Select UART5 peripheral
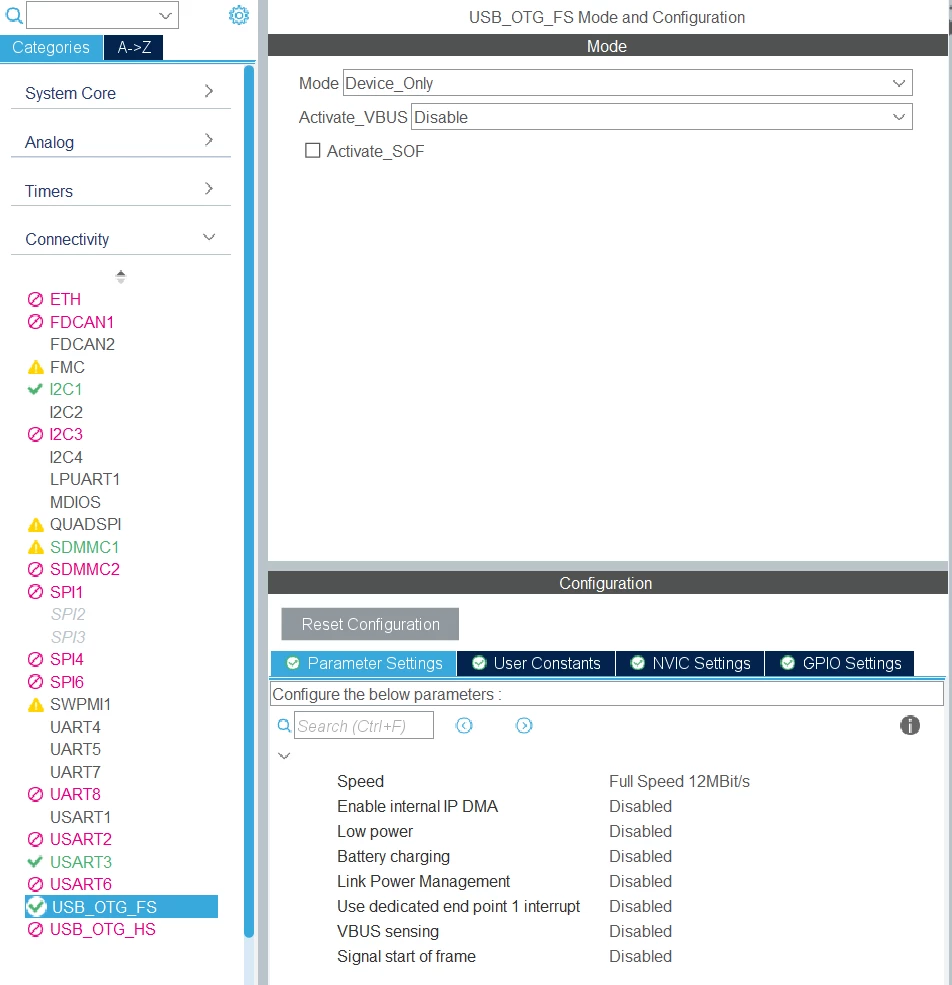The image size is (952, 985). [75, 749]
